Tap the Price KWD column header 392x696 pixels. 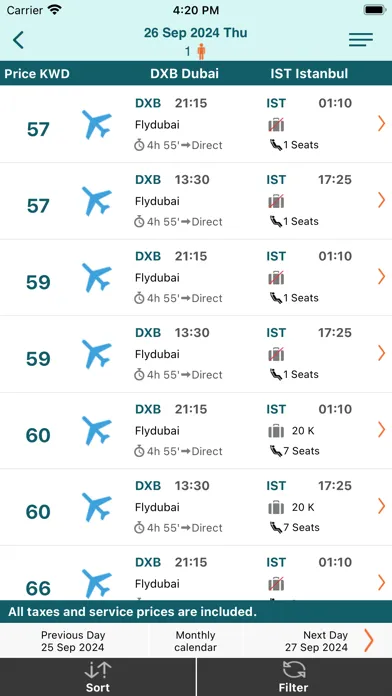37,74
